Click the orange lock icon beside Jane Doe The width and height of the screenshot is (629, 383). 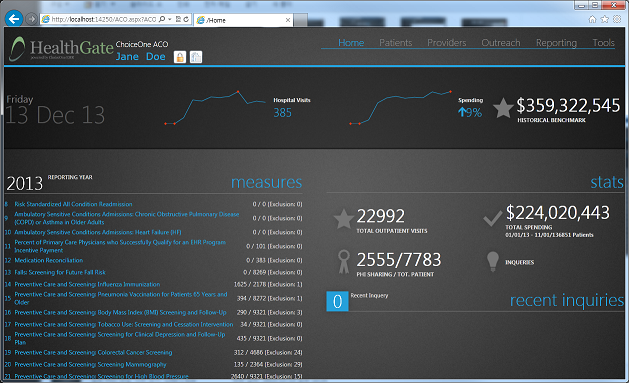(x=180, y=57)
